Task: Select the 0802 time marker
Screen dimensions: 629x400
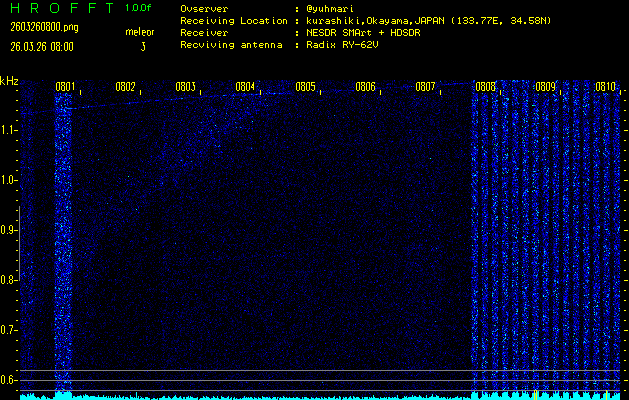Action: [125, 87]
